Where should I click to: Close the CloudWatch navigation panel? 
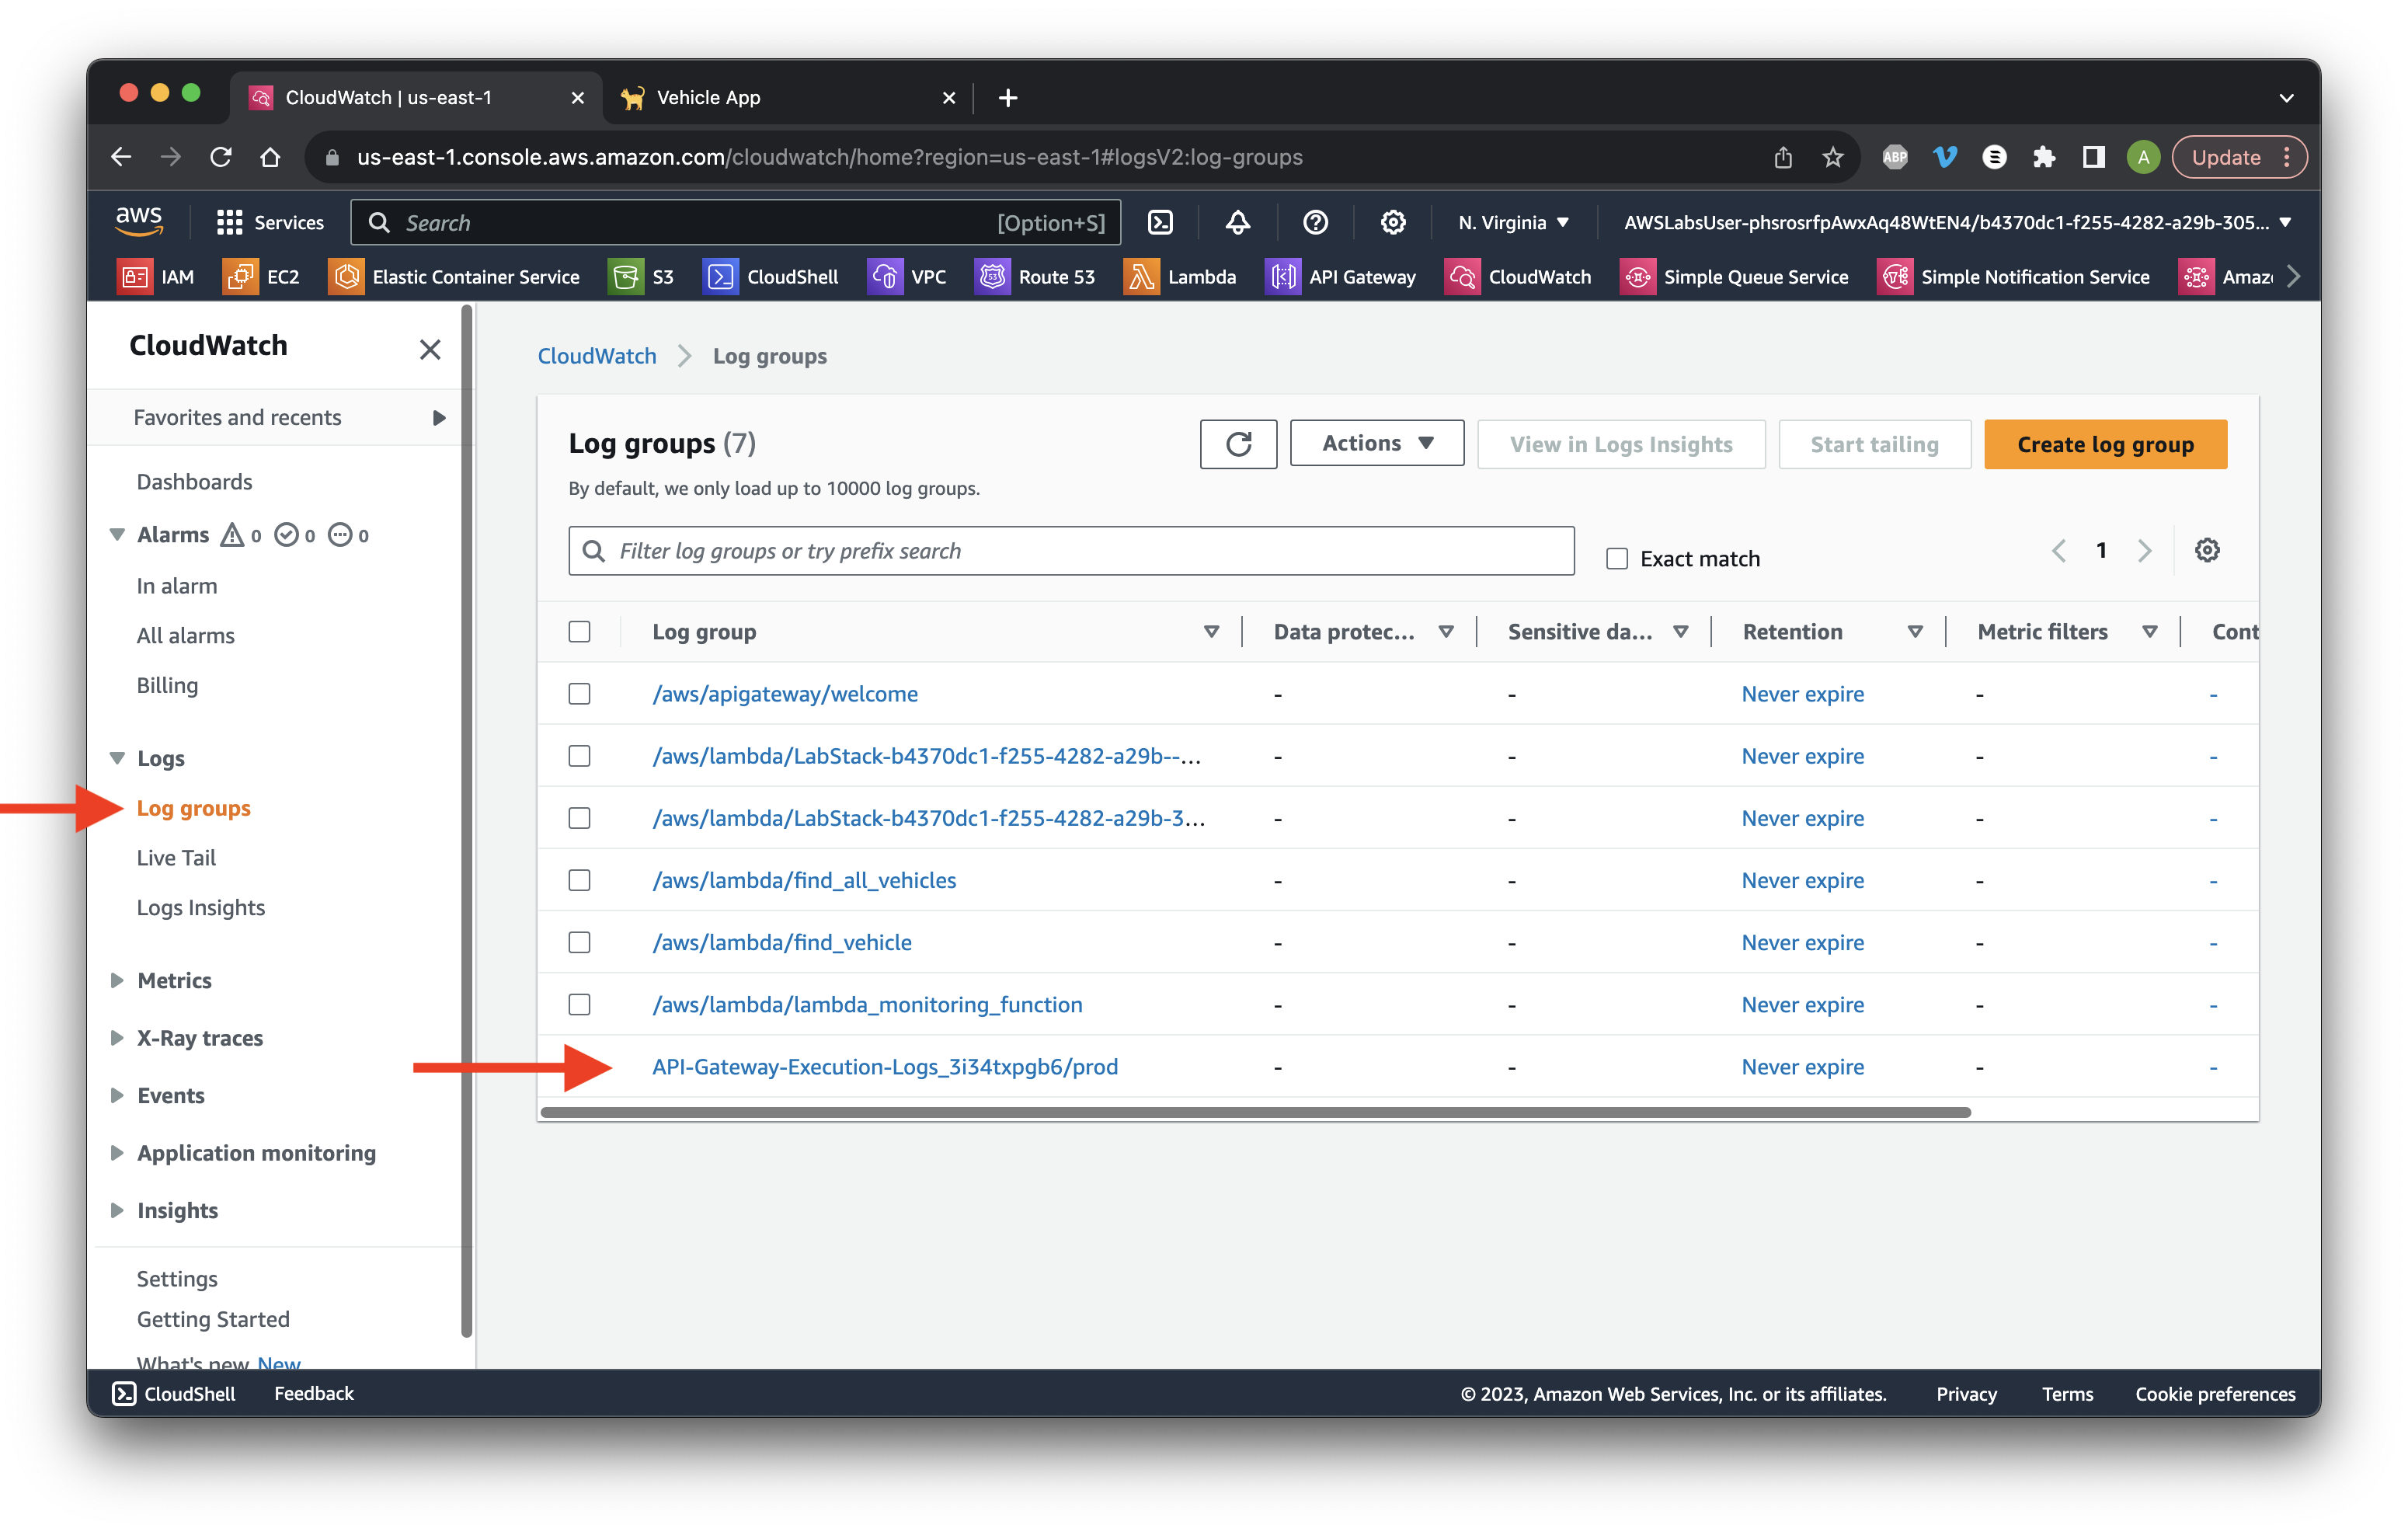click(x=430, y=349)
